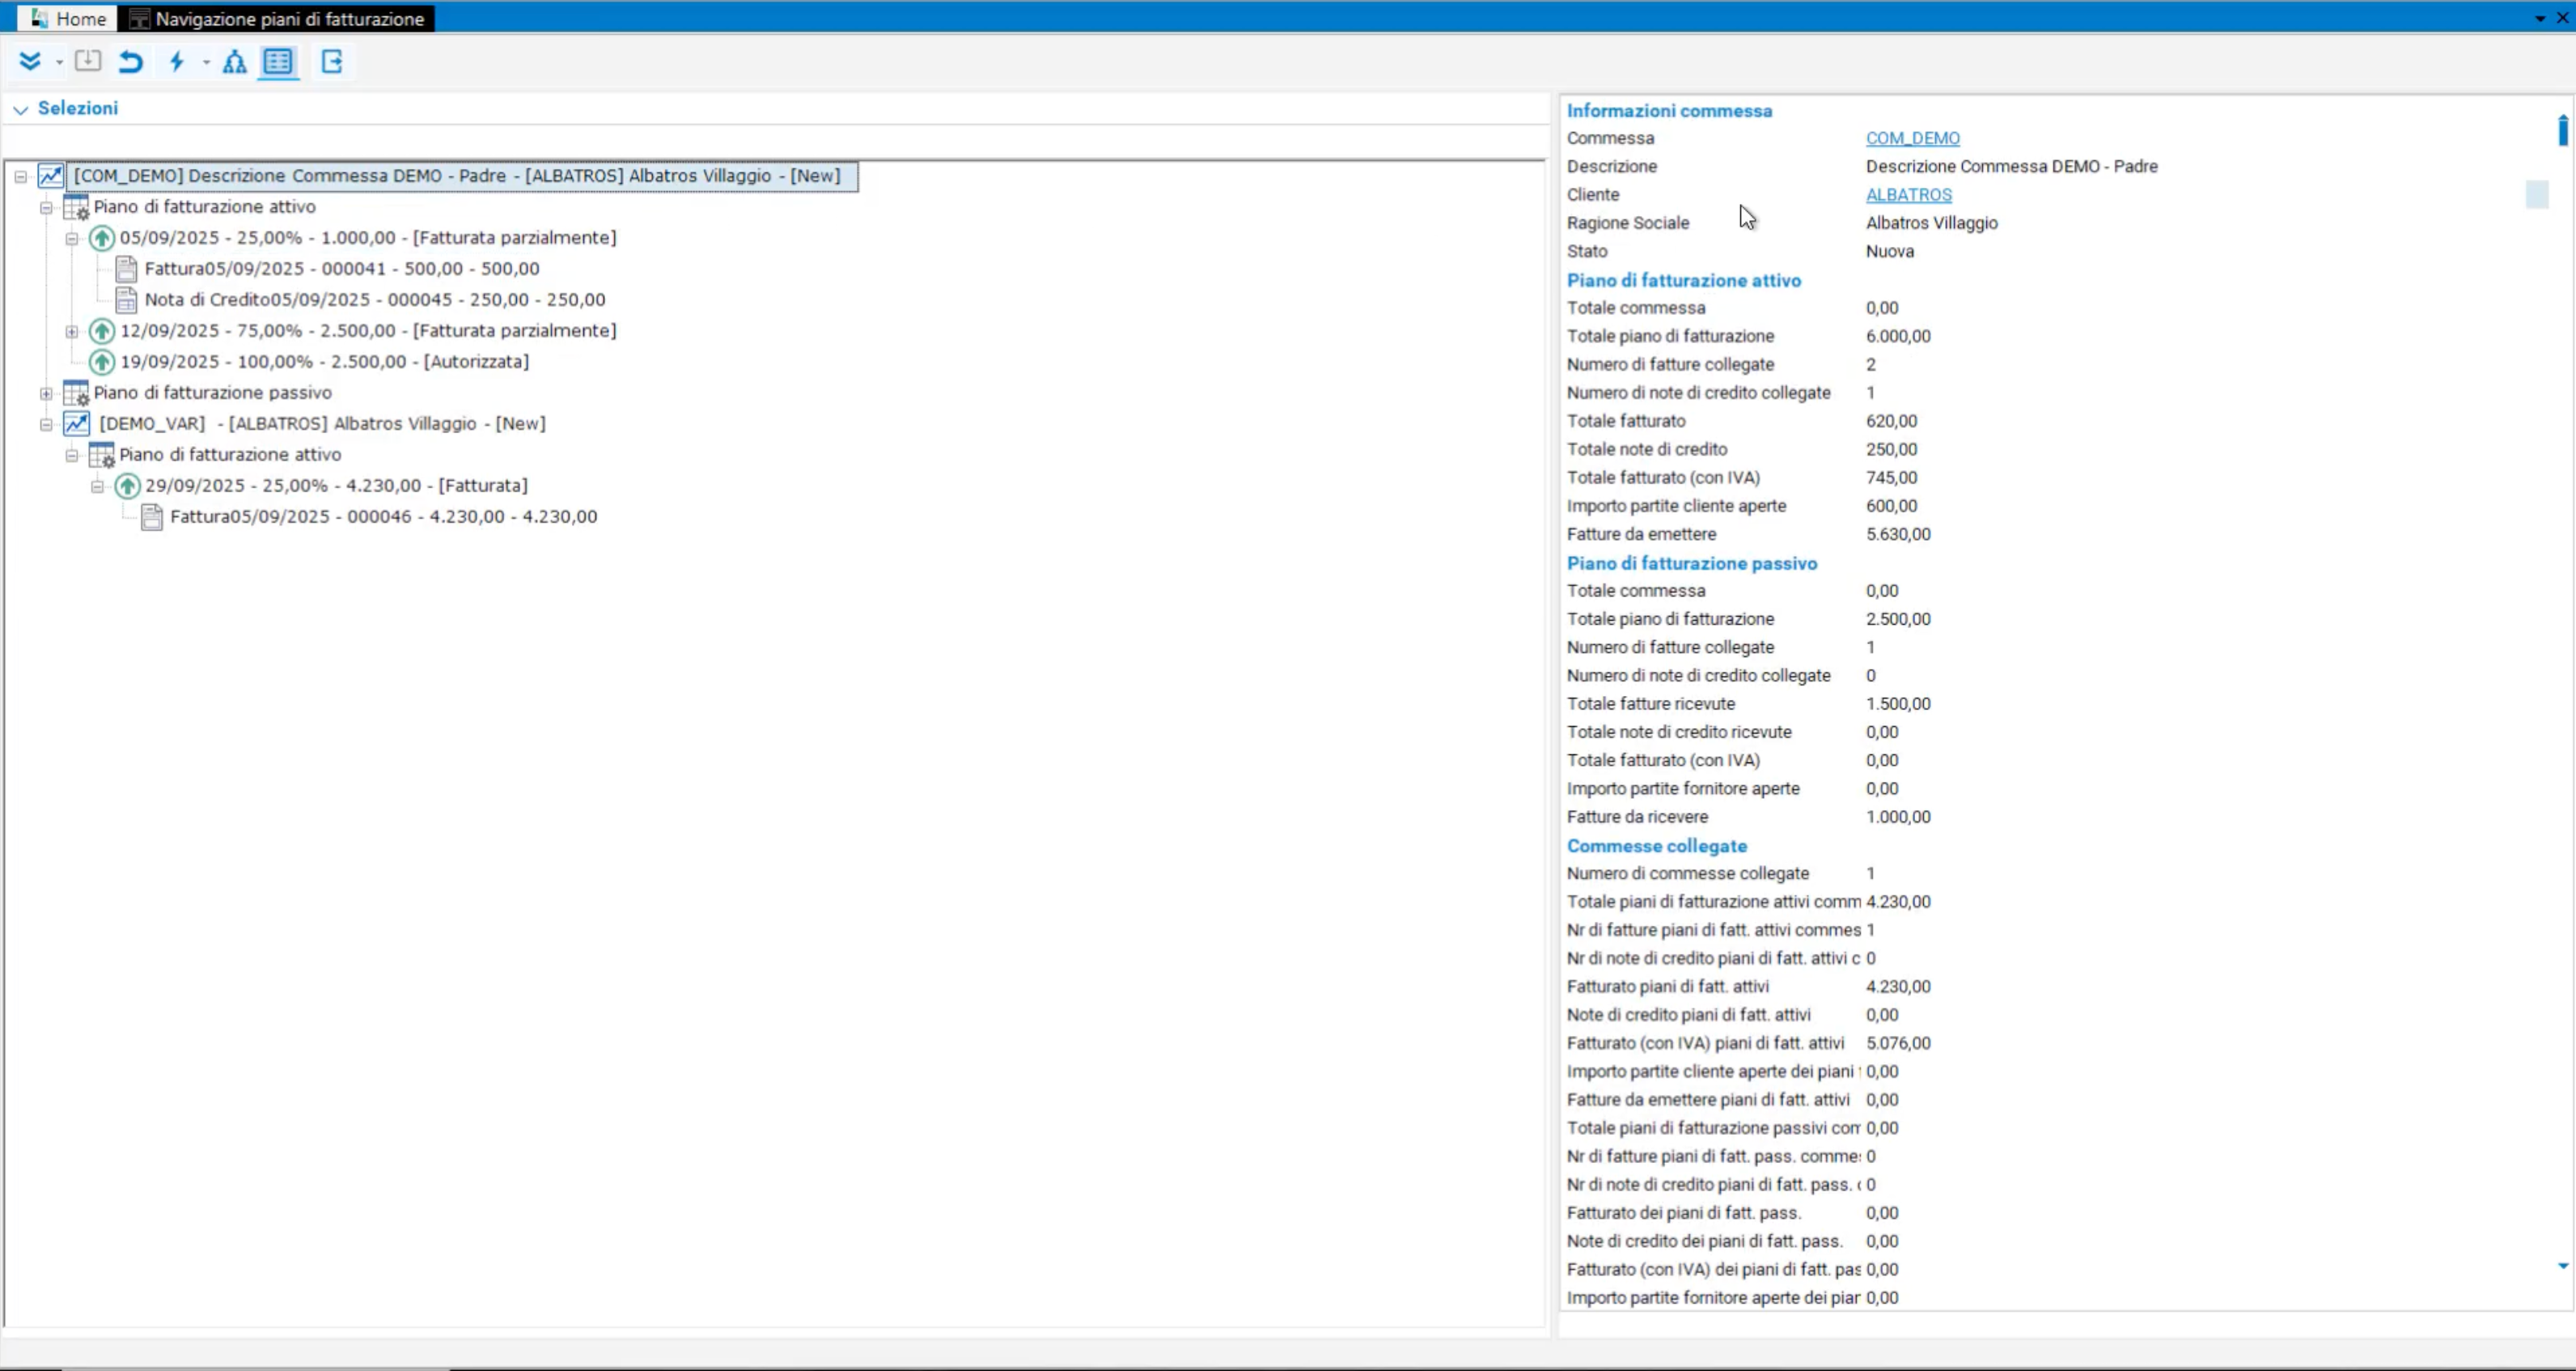Select 19/09/2025 - 100,00% Autorizzata row
Viewport: 2576px width, 1371px height.
click(325, 362)
